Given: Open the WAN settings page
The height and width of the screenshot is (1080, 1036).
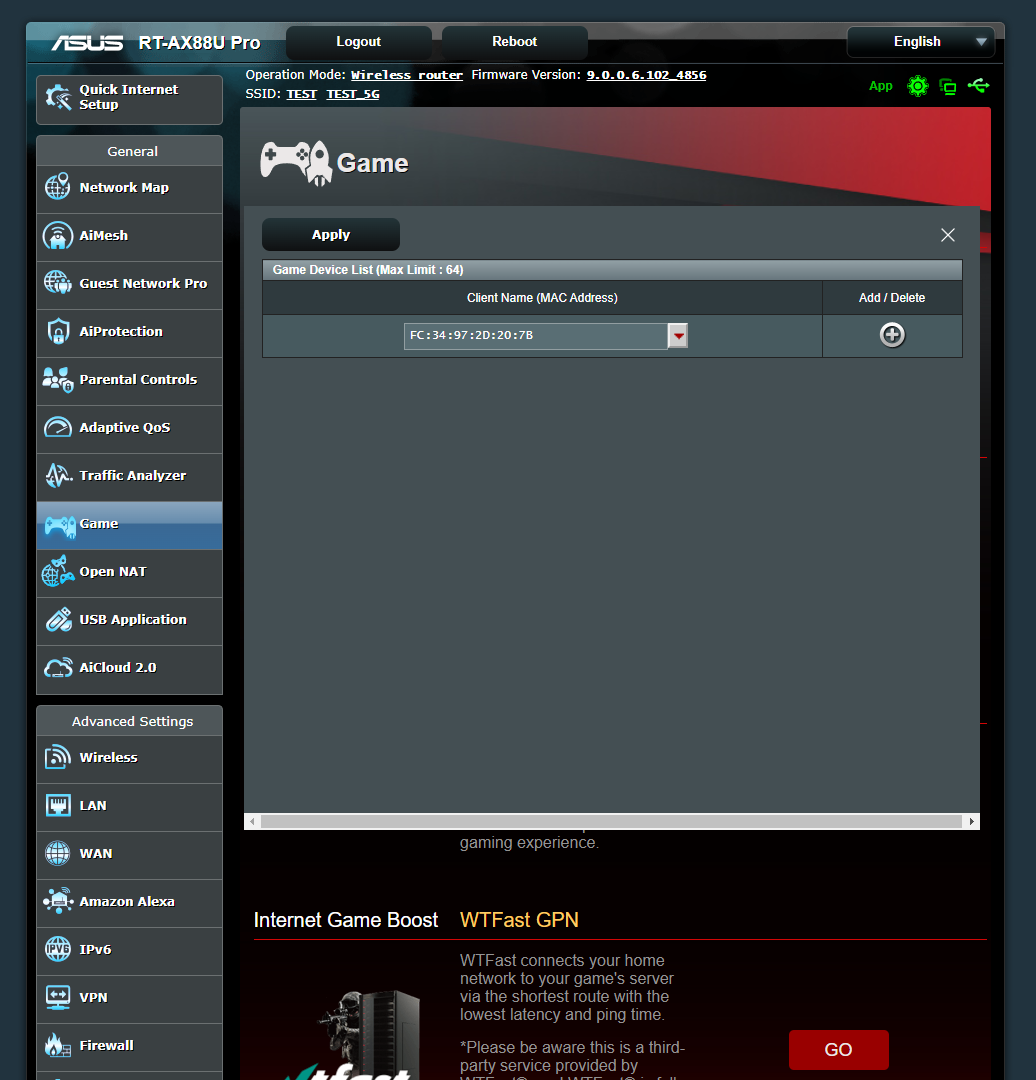Looking at the screenshot, I should click(x=130, y=855).
